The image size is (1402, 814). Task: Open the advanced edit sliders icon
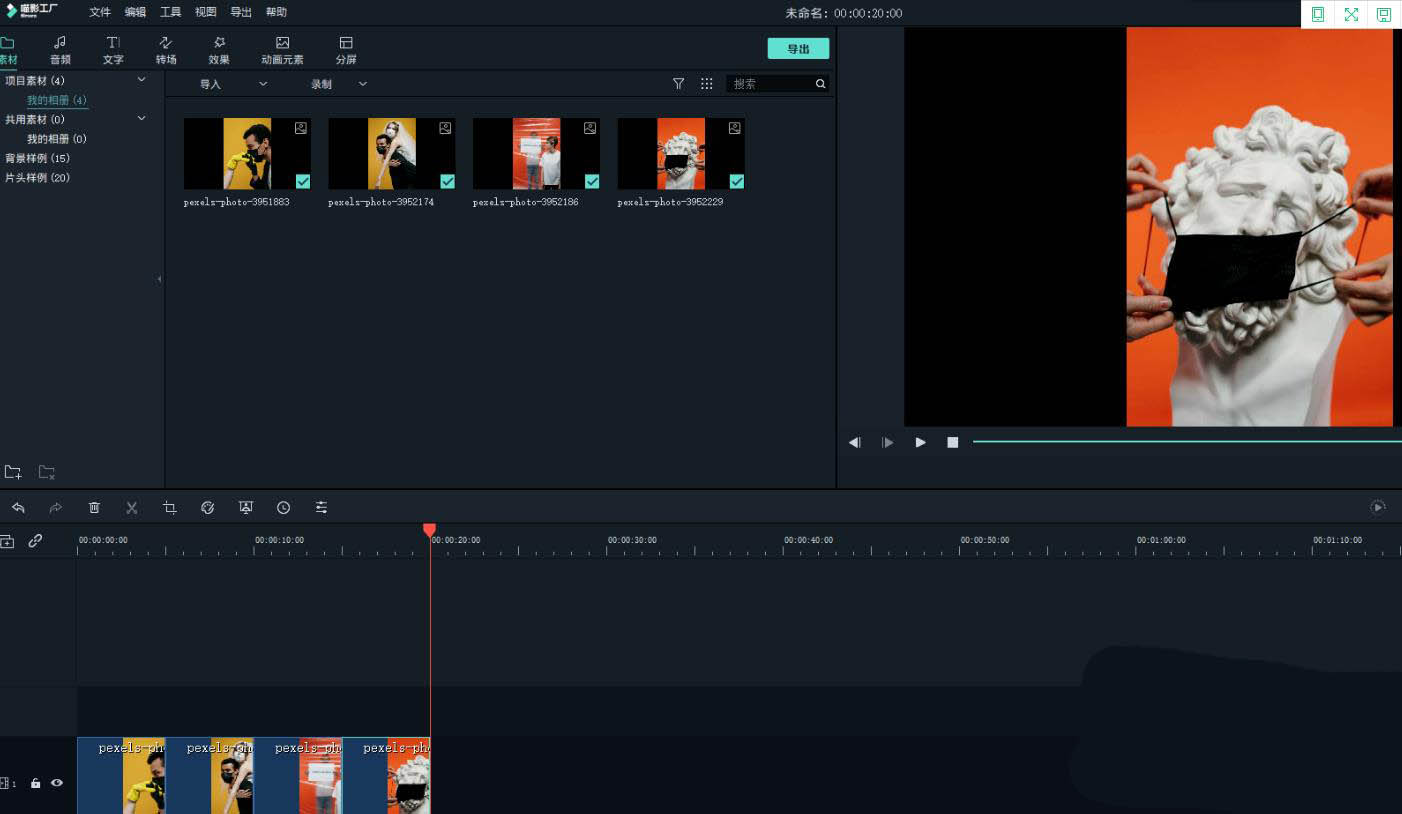321,508
